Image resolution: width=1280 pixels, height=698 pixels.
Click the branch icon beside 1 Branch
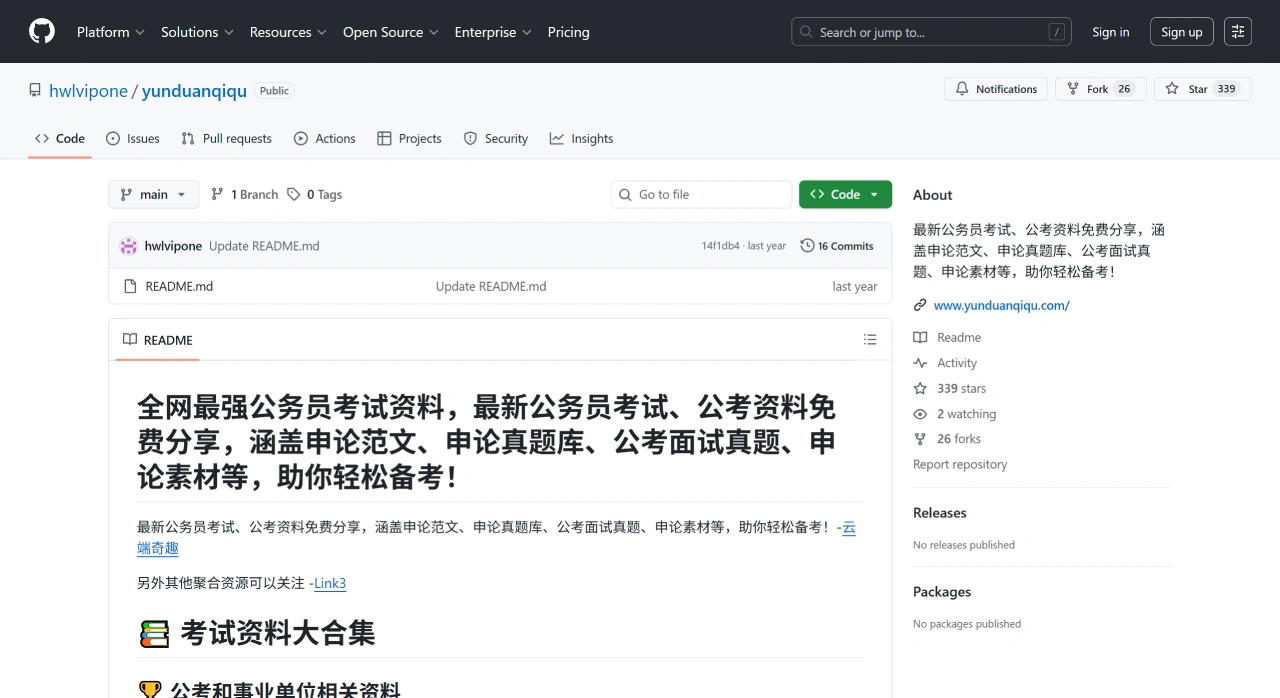click(219, 194)
